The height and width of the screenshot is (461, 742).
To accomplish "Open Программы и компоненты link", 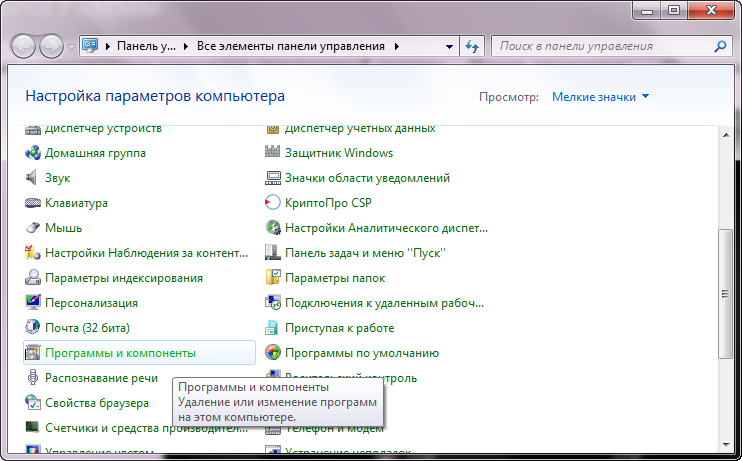I will (120, 353).
